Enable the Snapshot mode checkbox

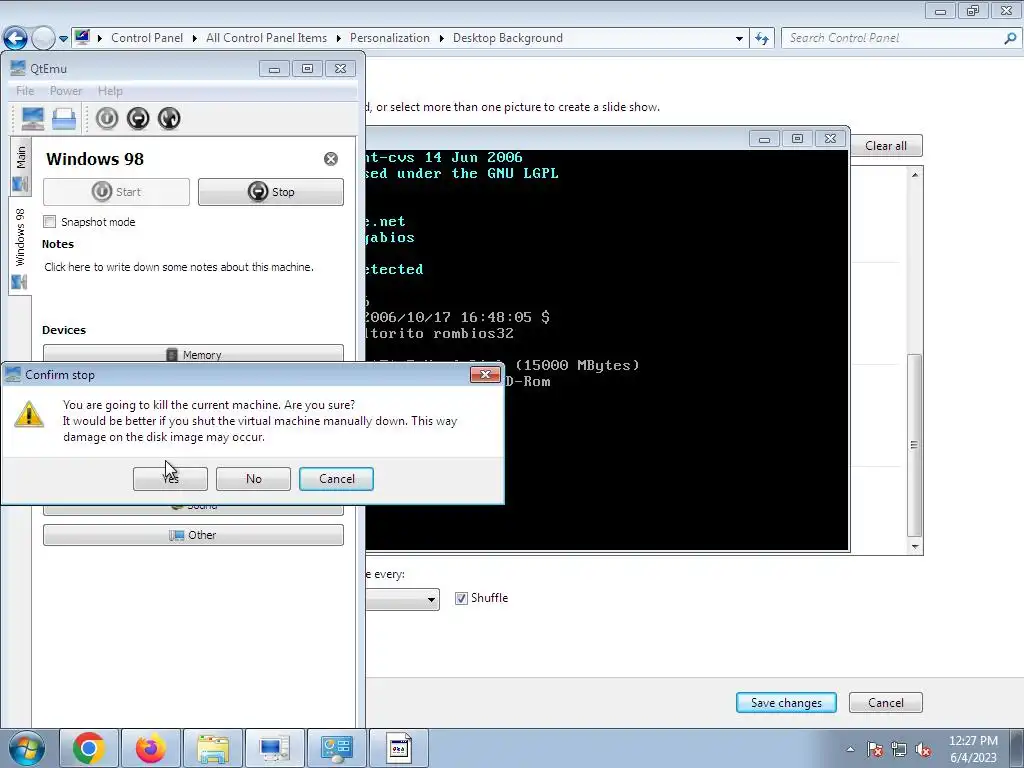click(50, 221)
